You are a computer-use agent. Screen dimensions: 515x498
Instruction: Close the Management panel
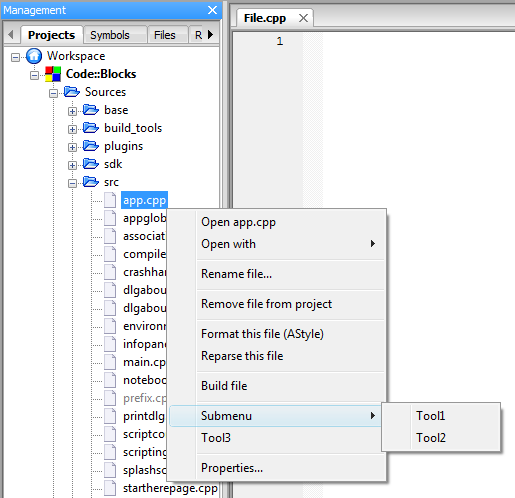click(x=212, y=10)
